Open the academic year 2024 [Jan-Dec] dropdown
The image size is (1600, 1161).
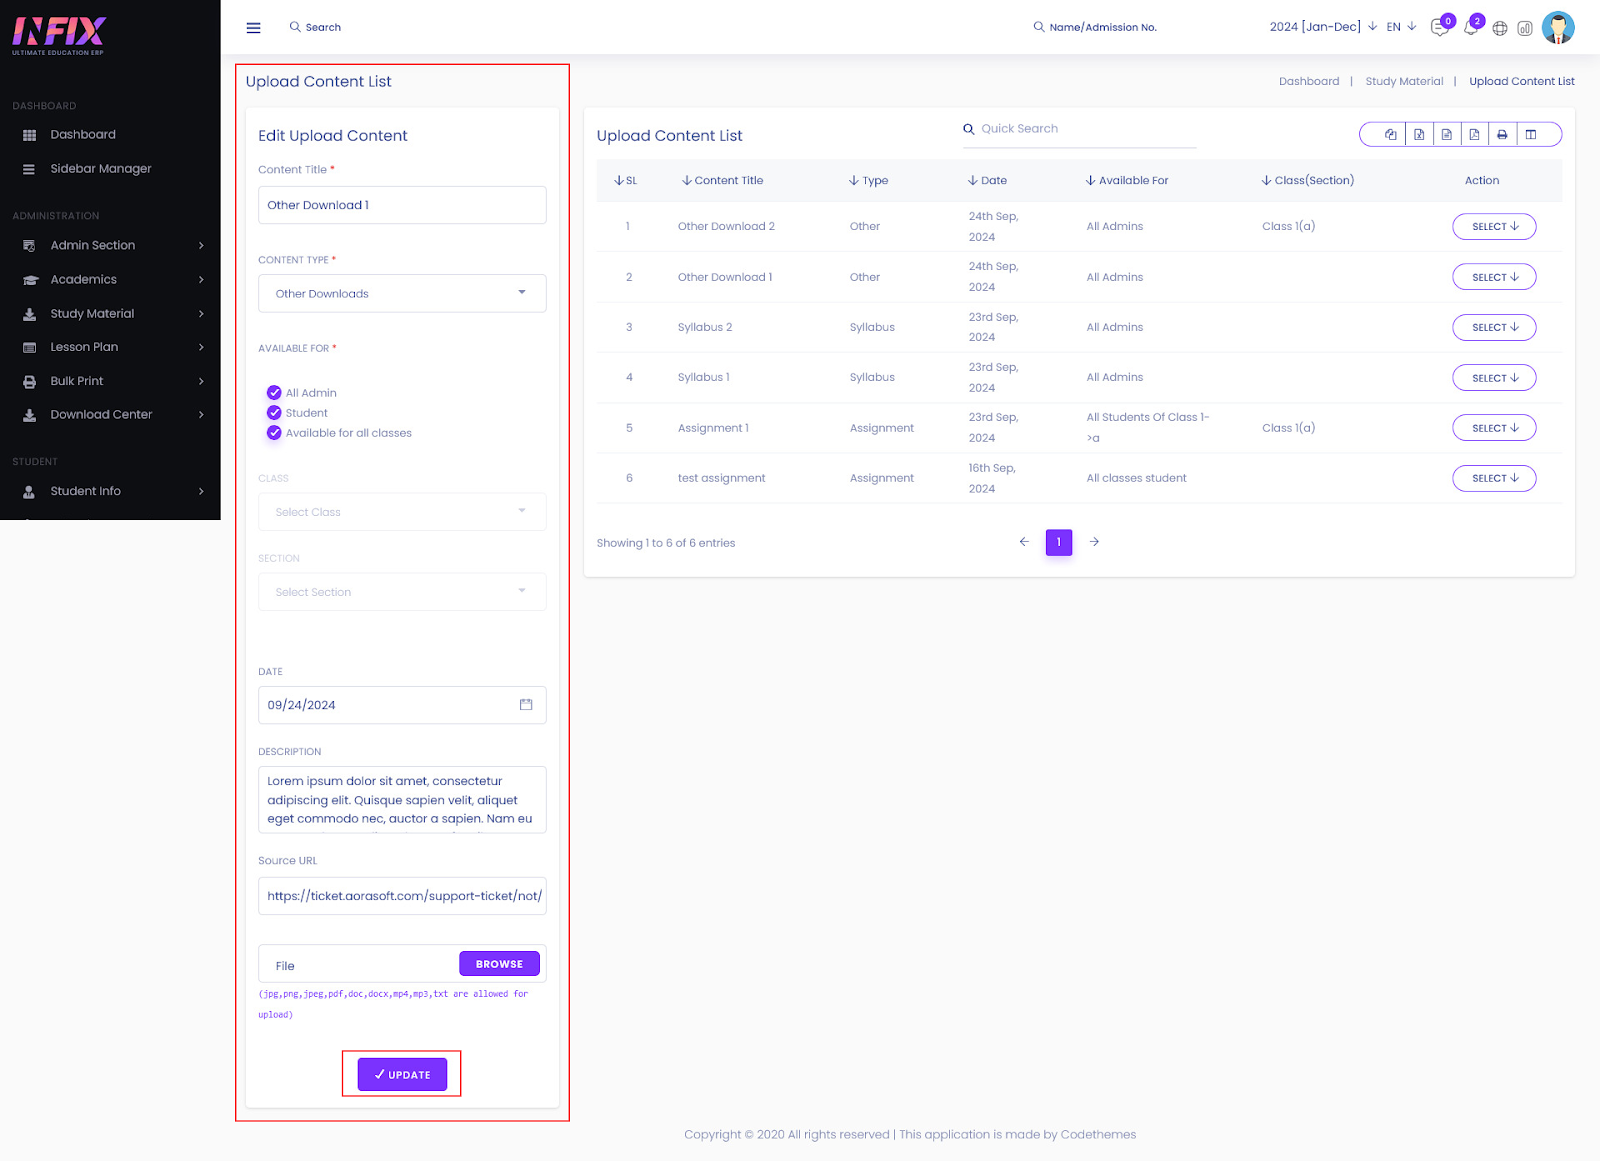pos(1323,27)
